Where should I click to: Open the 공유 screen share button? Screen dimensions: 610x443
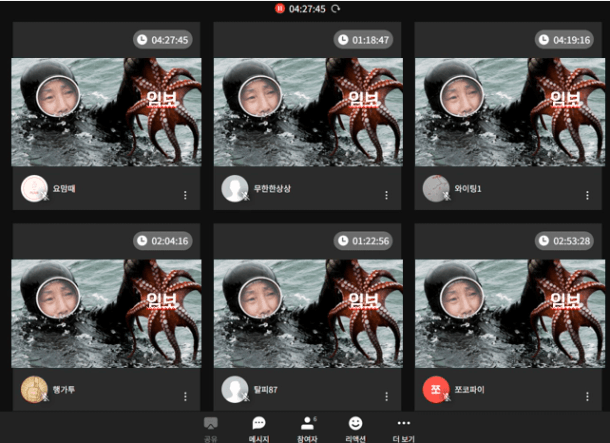[210, 429]
